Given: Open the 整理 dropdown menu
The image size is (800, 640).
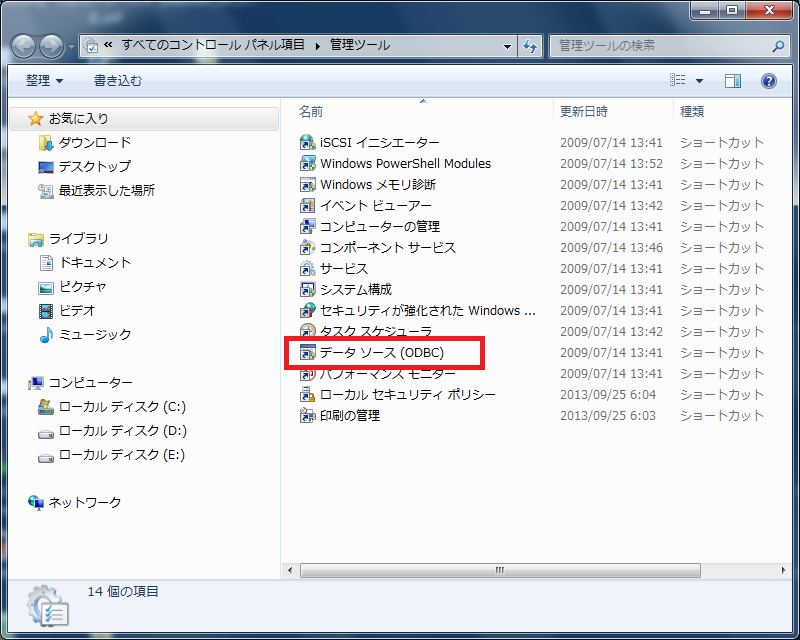Looking at the screenshot, I should (x=44, y=81).
